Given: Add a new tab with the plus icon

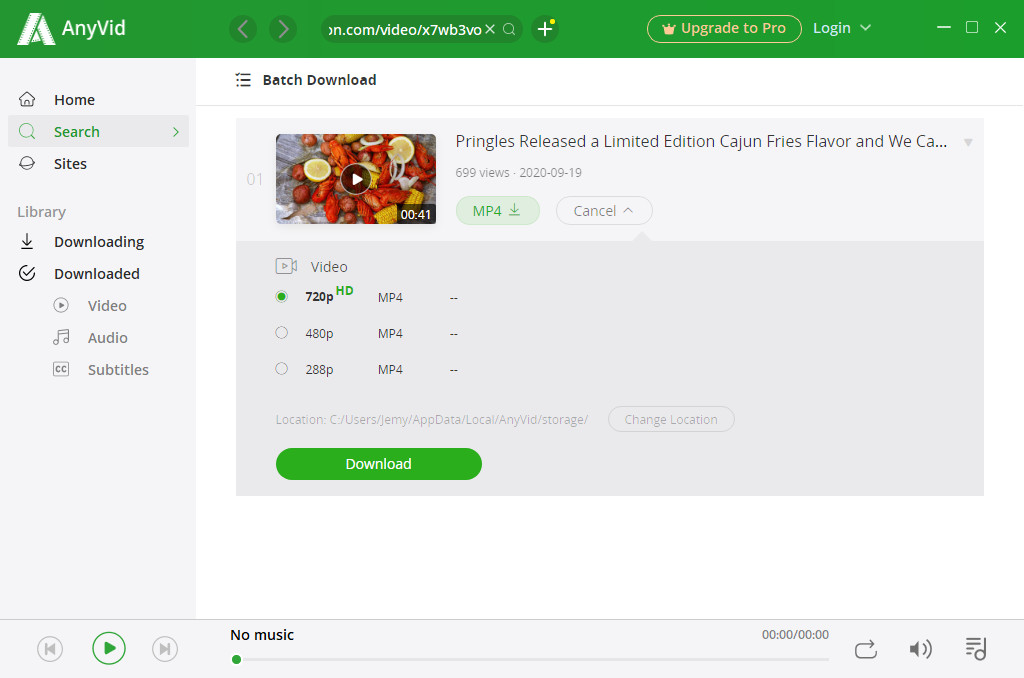Looking at the screenshot, I should coord(545,29).
